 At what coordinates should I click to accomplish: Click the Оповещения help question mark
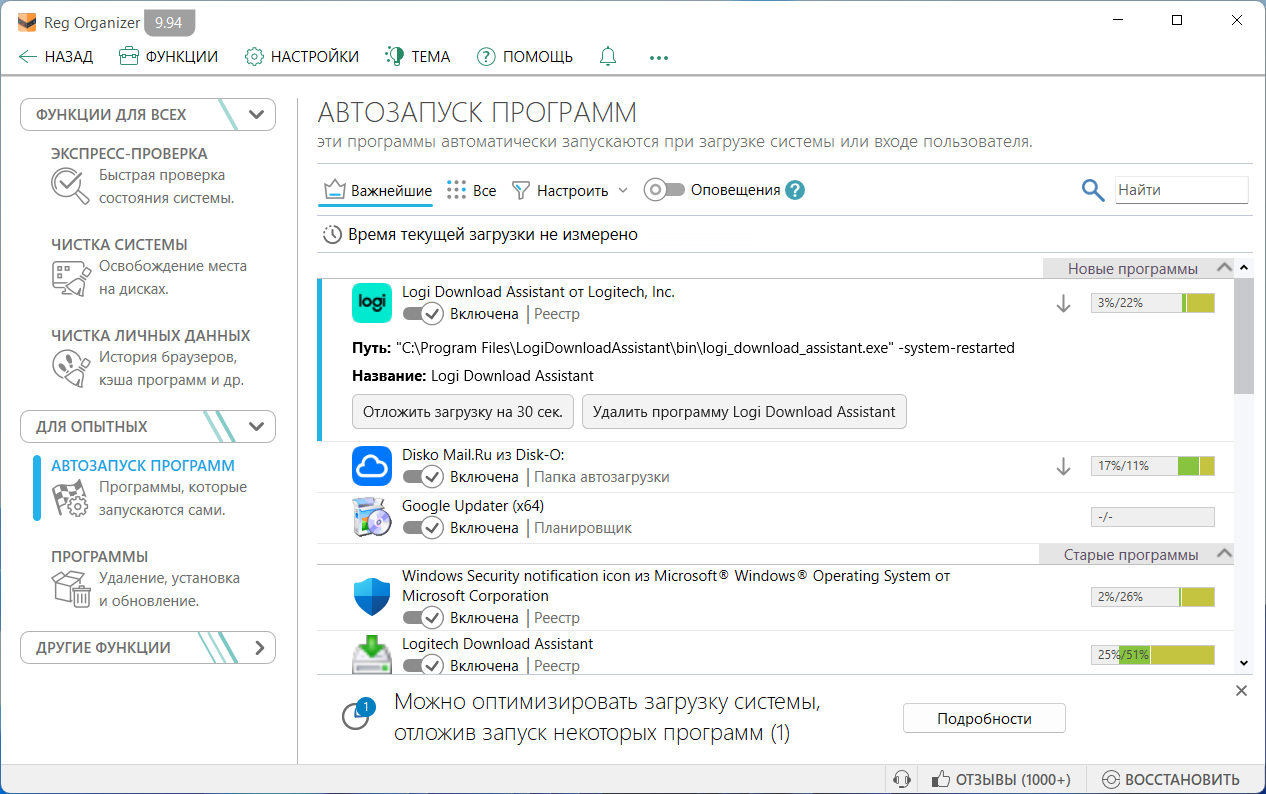tap(795, 190)
